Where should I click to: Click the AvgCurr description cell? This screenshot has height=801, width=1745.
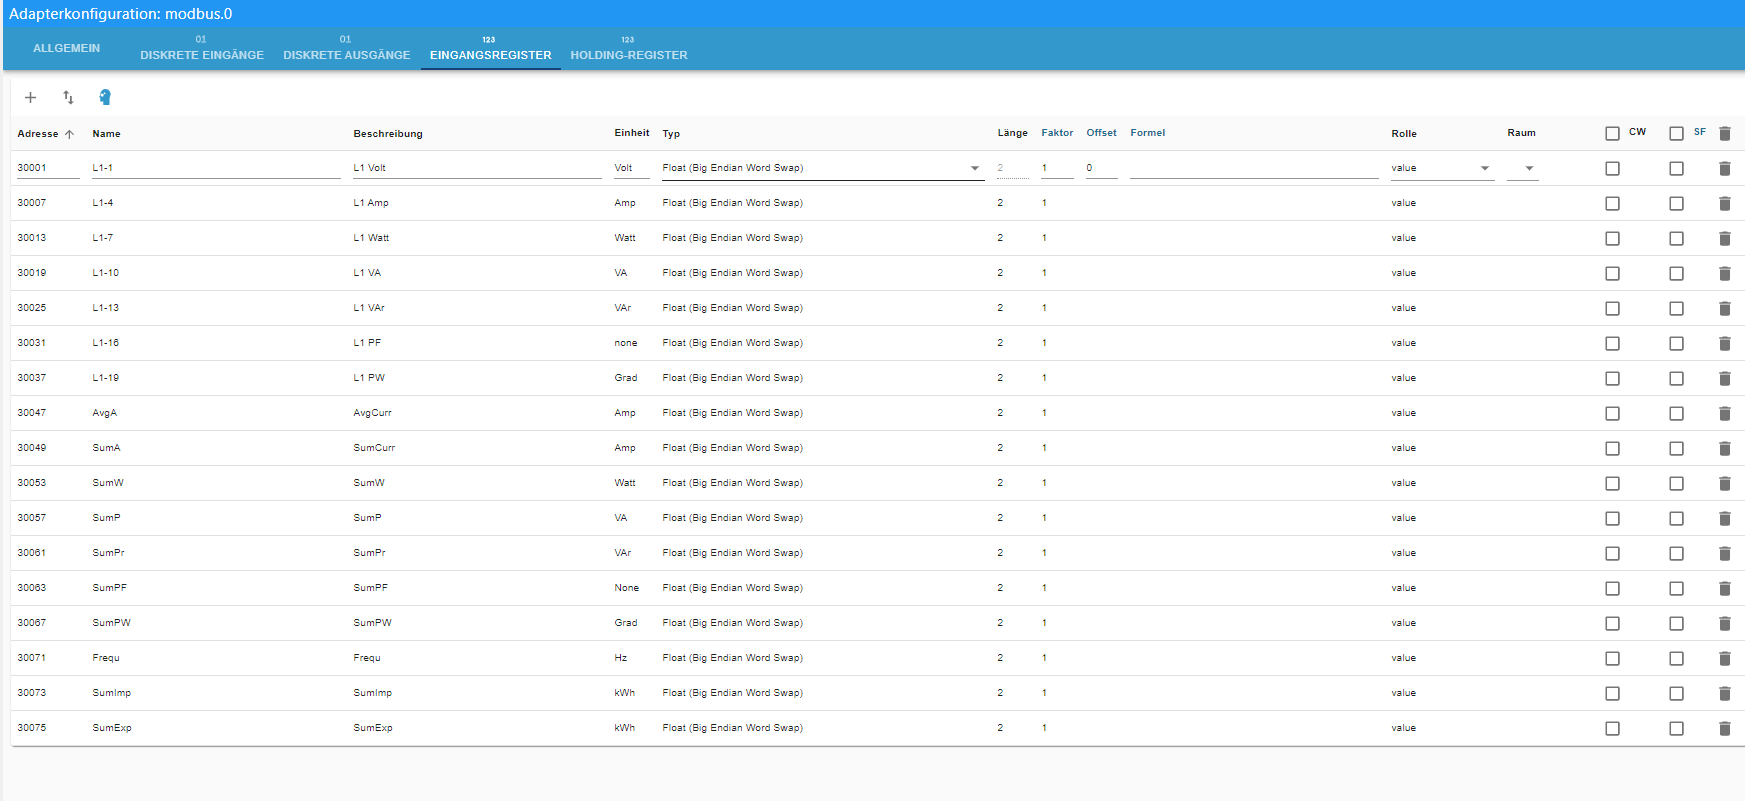373,413
